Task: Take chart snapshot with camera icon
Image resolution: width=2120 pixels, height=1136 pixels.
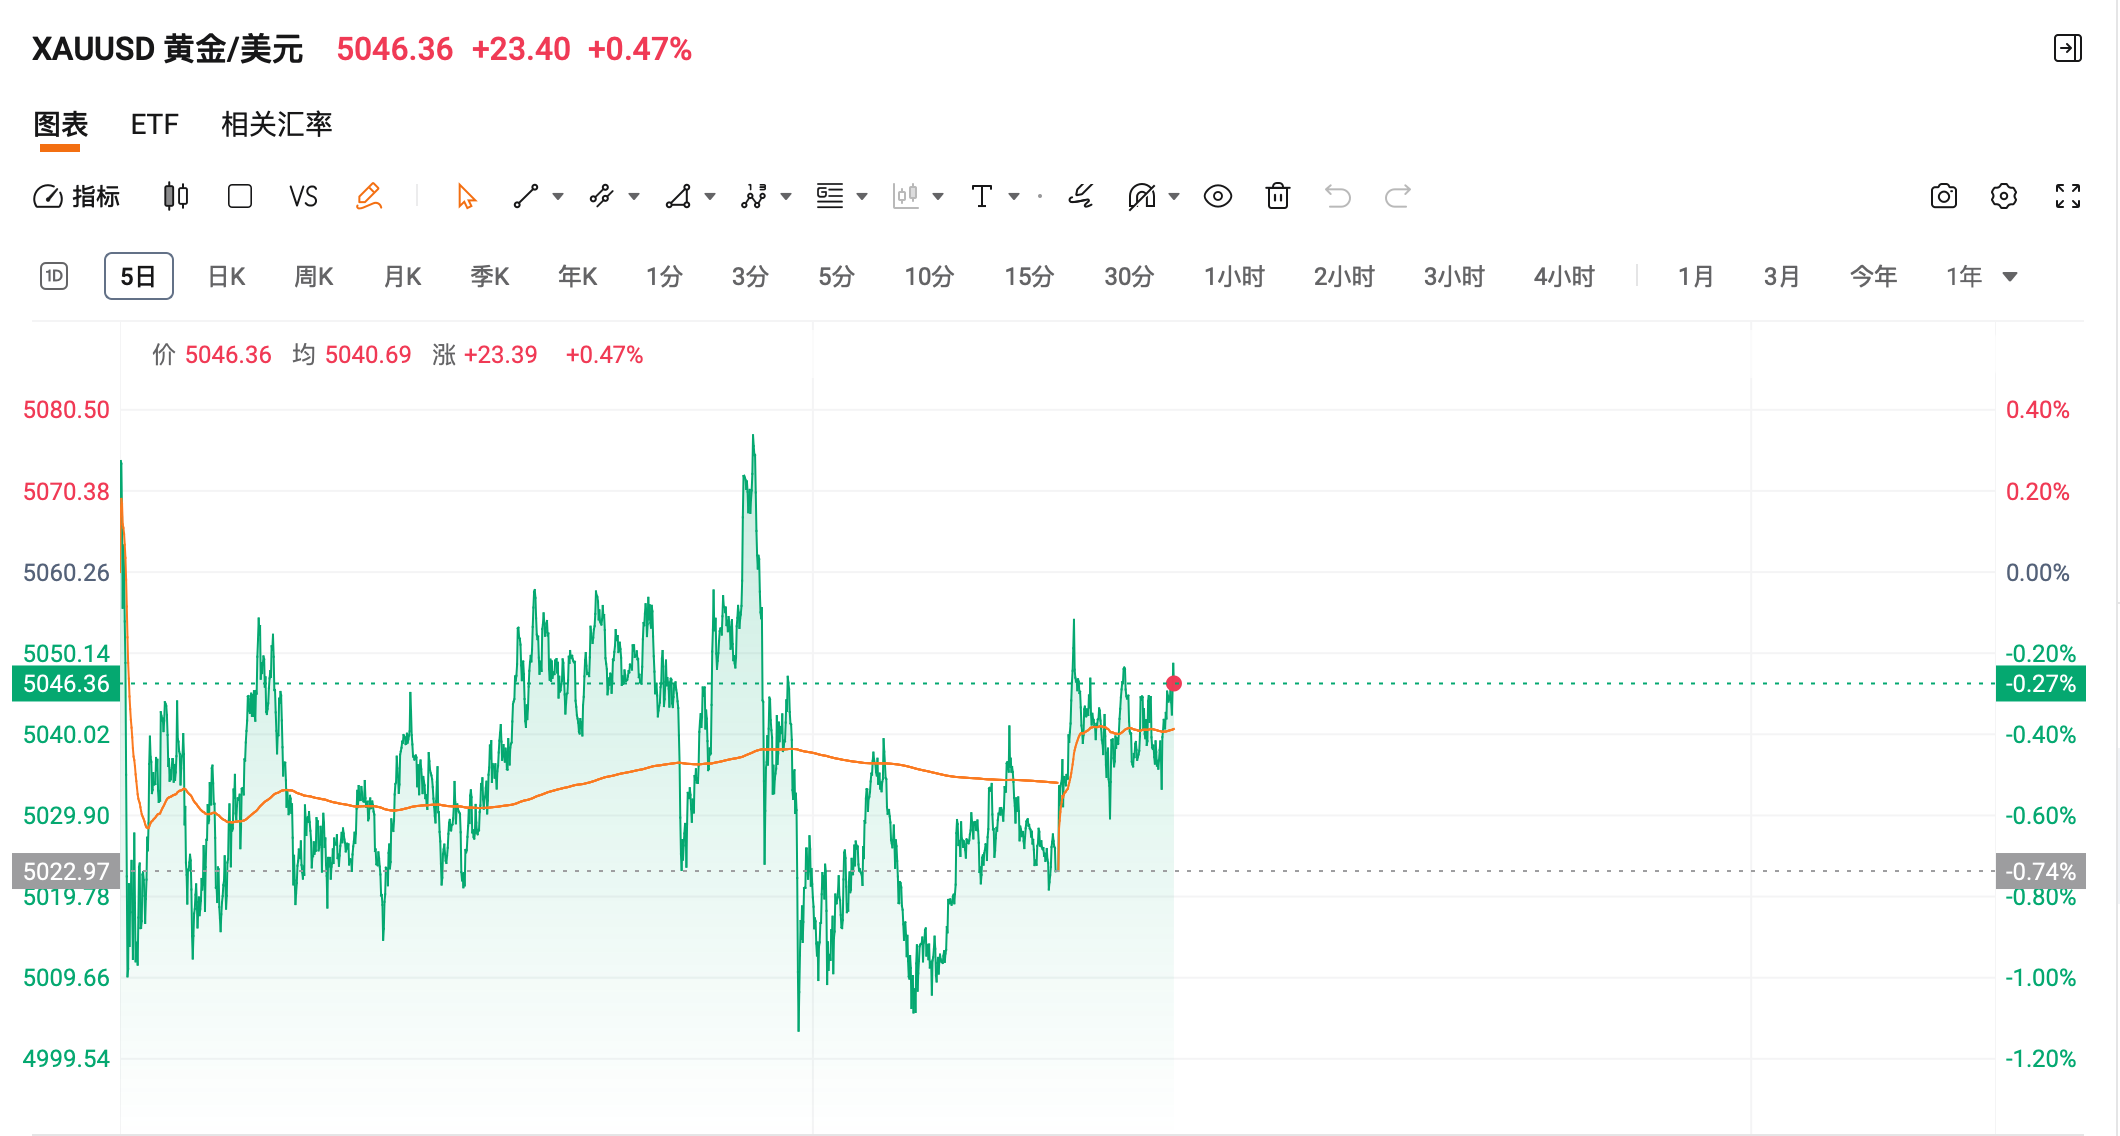Action: pos(1943,196)
